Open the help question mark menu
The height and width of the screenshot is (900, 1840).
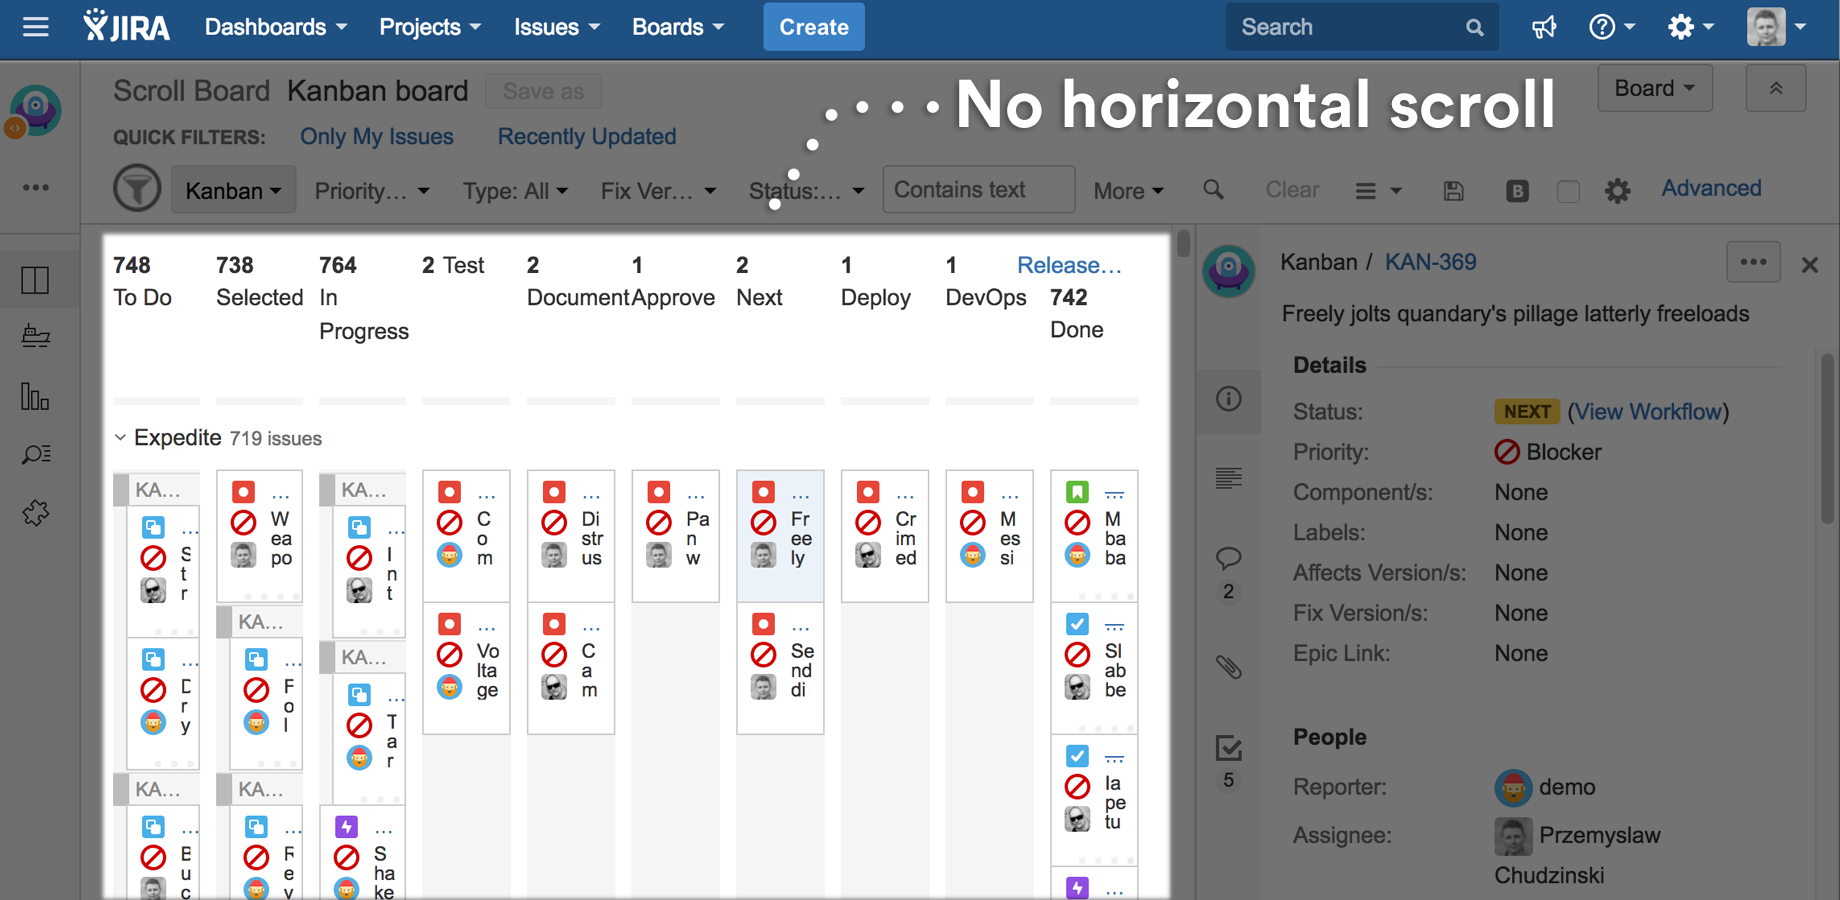coord(1611,27)
